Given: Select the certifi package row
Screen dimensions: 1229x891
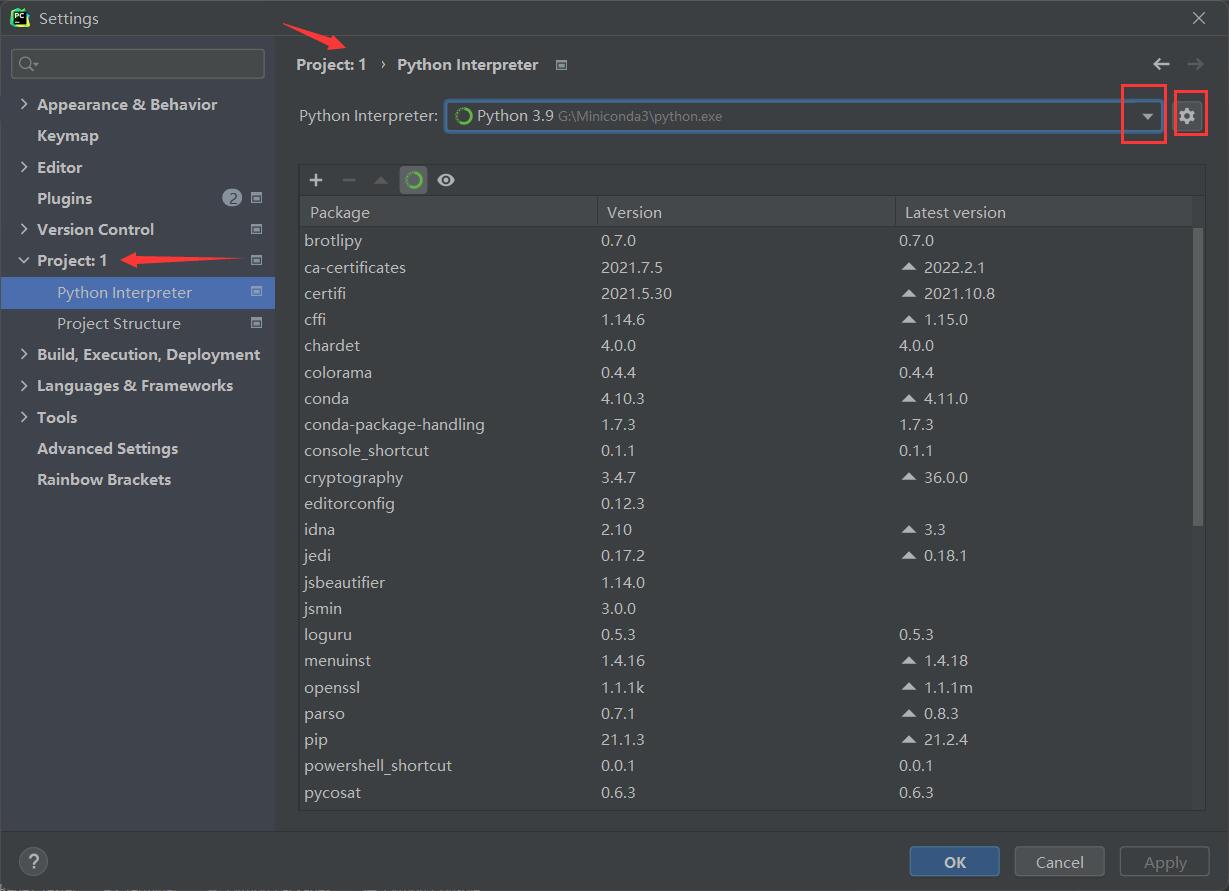Looking at the screenshot, I should 746,293.
